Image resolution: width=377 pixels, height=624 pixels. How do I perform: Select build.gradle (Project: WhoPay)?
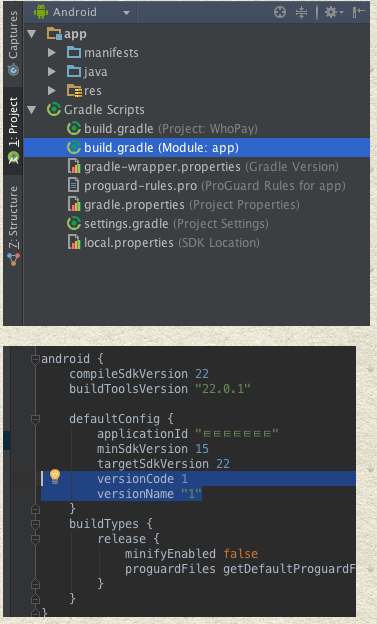162,129
